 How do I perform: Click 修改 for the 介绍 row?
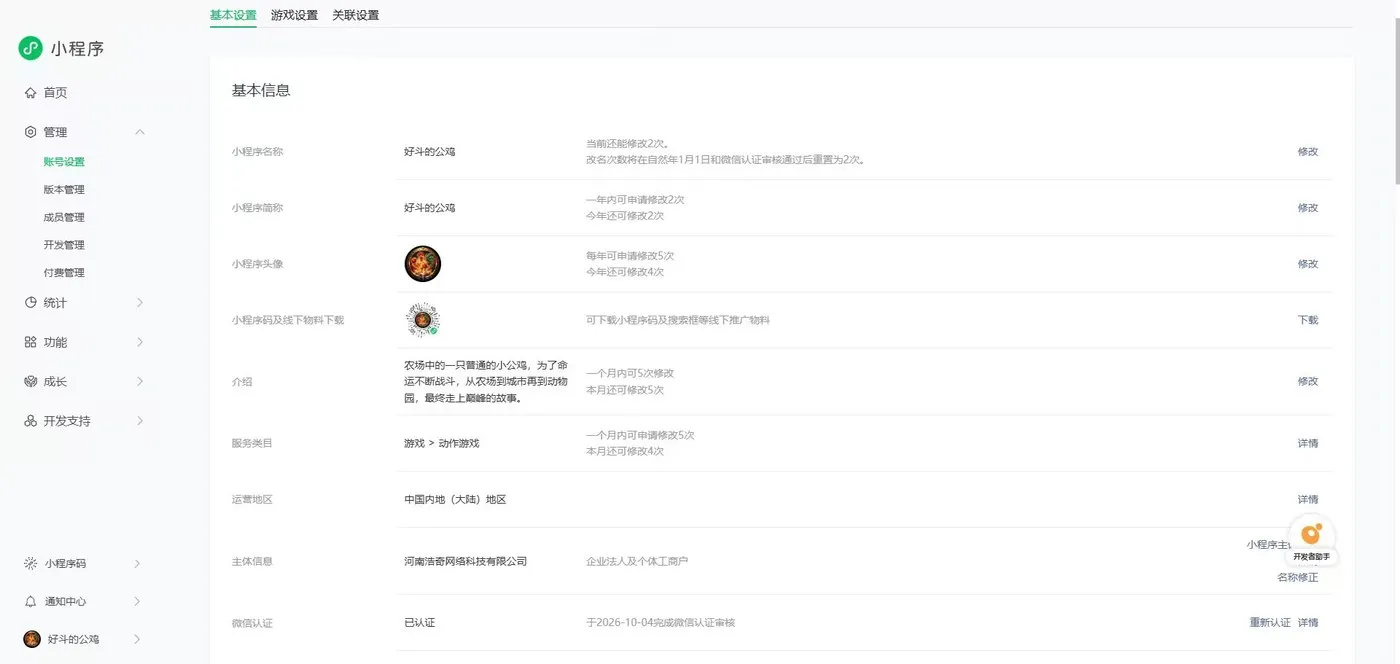click(x=1308, y=381)
